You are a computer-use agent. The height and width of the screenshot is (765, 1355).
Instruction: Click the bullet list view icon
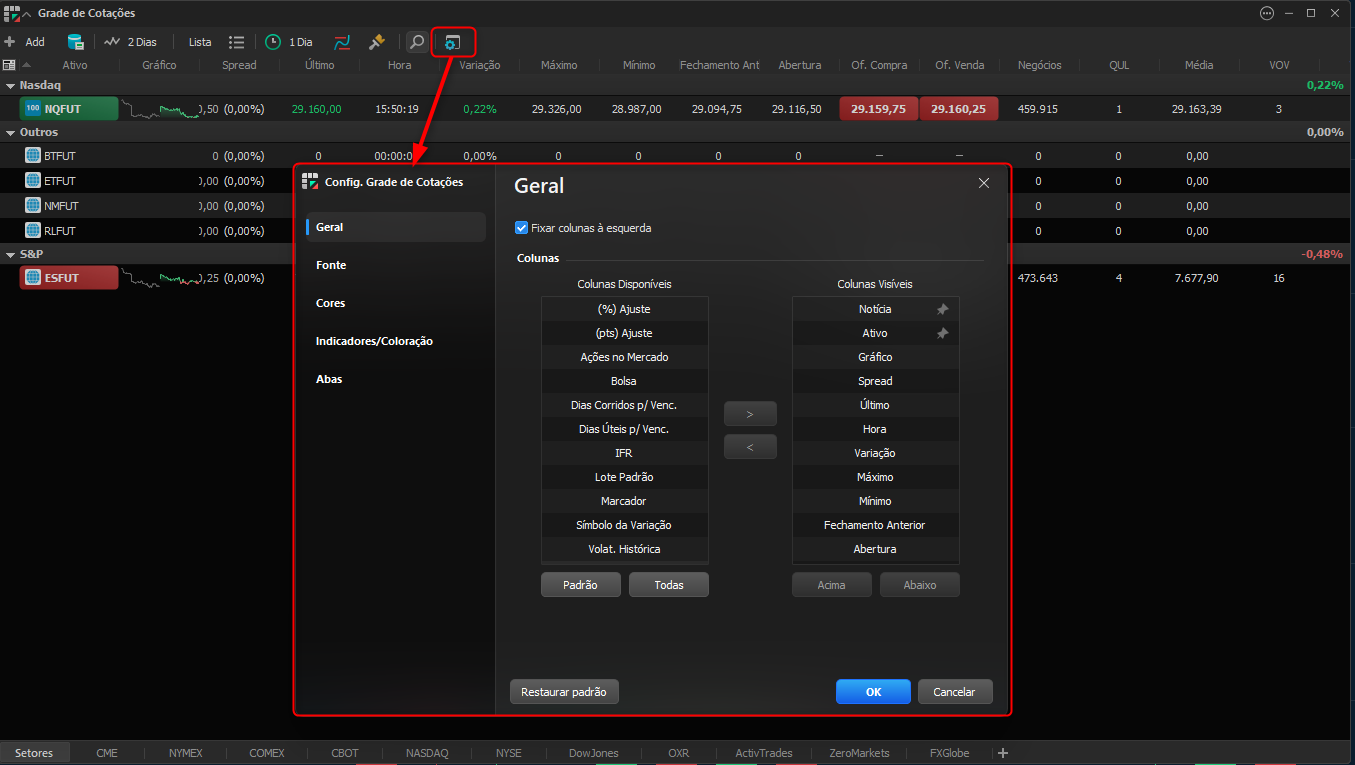click(x=236, y=42)
